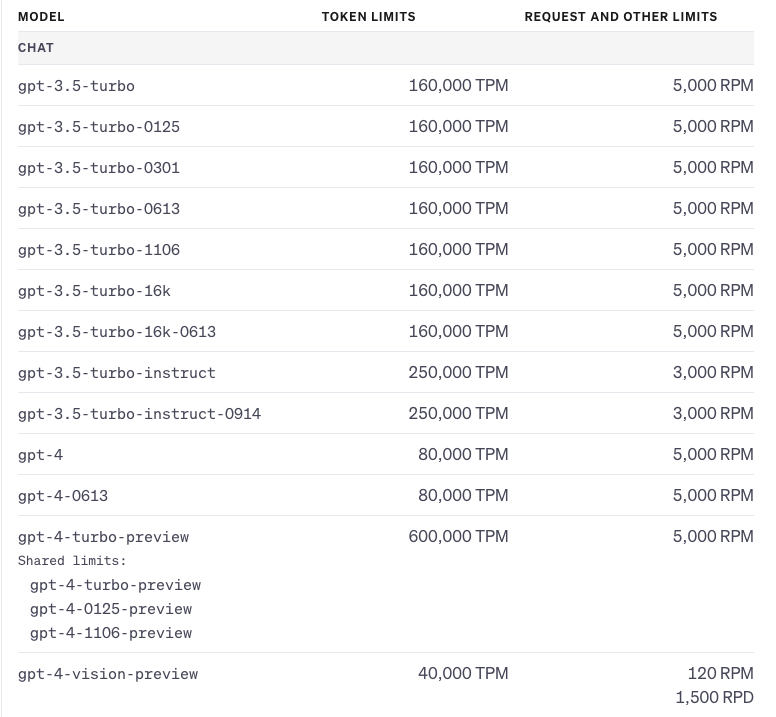Click gpt-4-0125-preview under Shared limits
The width and height of the screenshot is (776, 717).
tap(111, 609)
